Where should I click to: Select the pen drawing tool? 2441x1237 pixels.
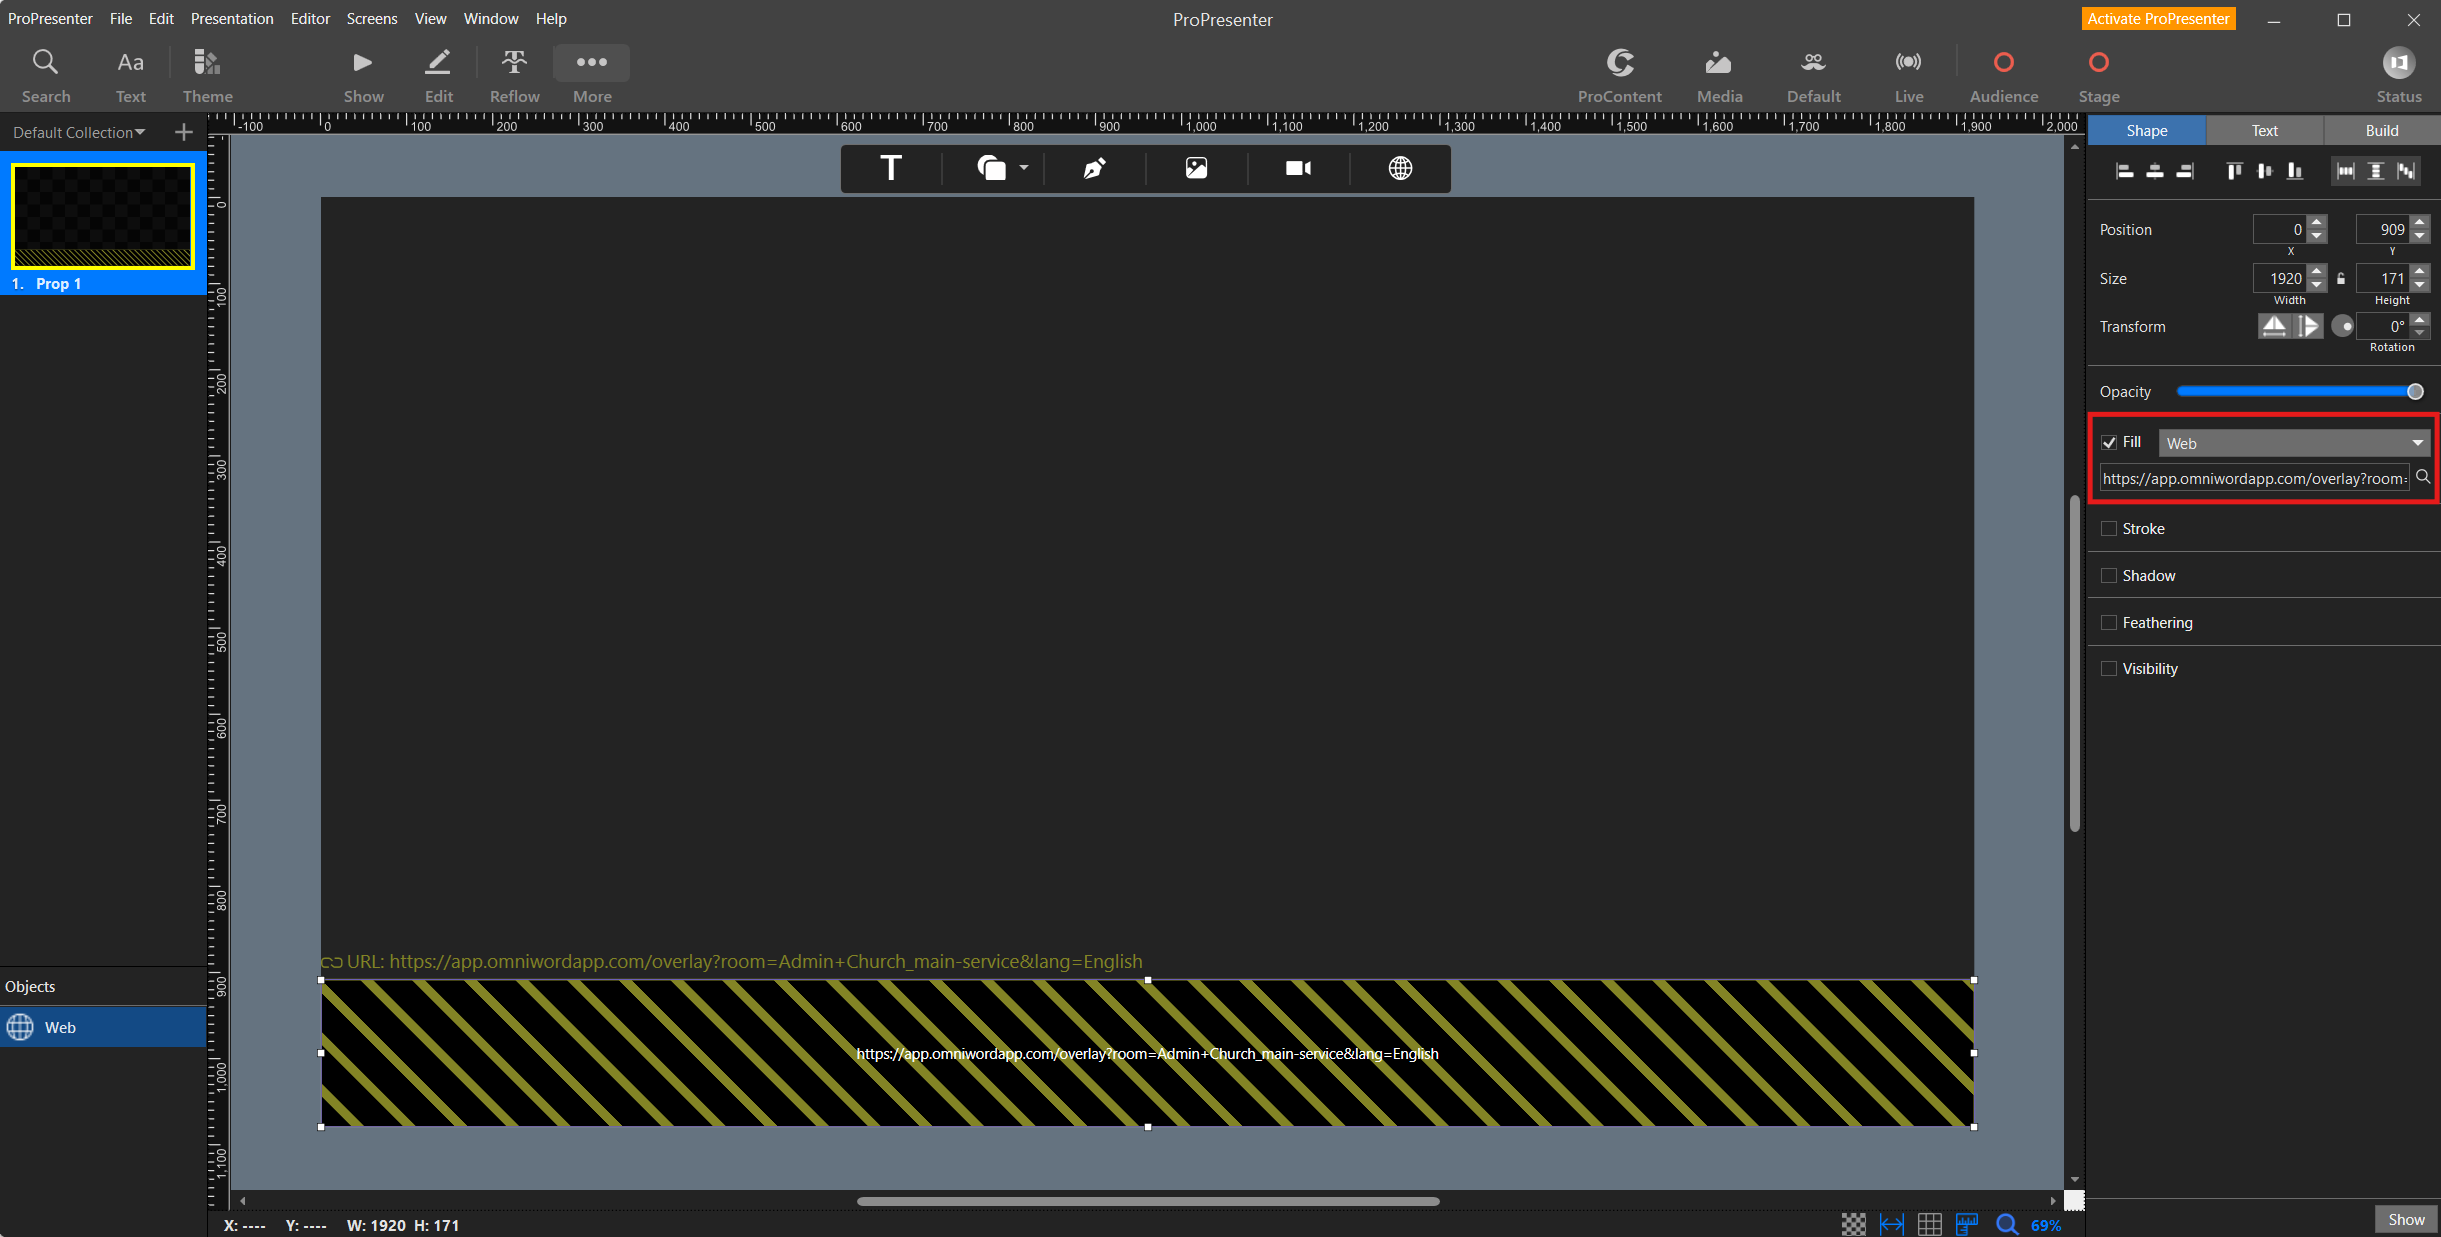1094,168
